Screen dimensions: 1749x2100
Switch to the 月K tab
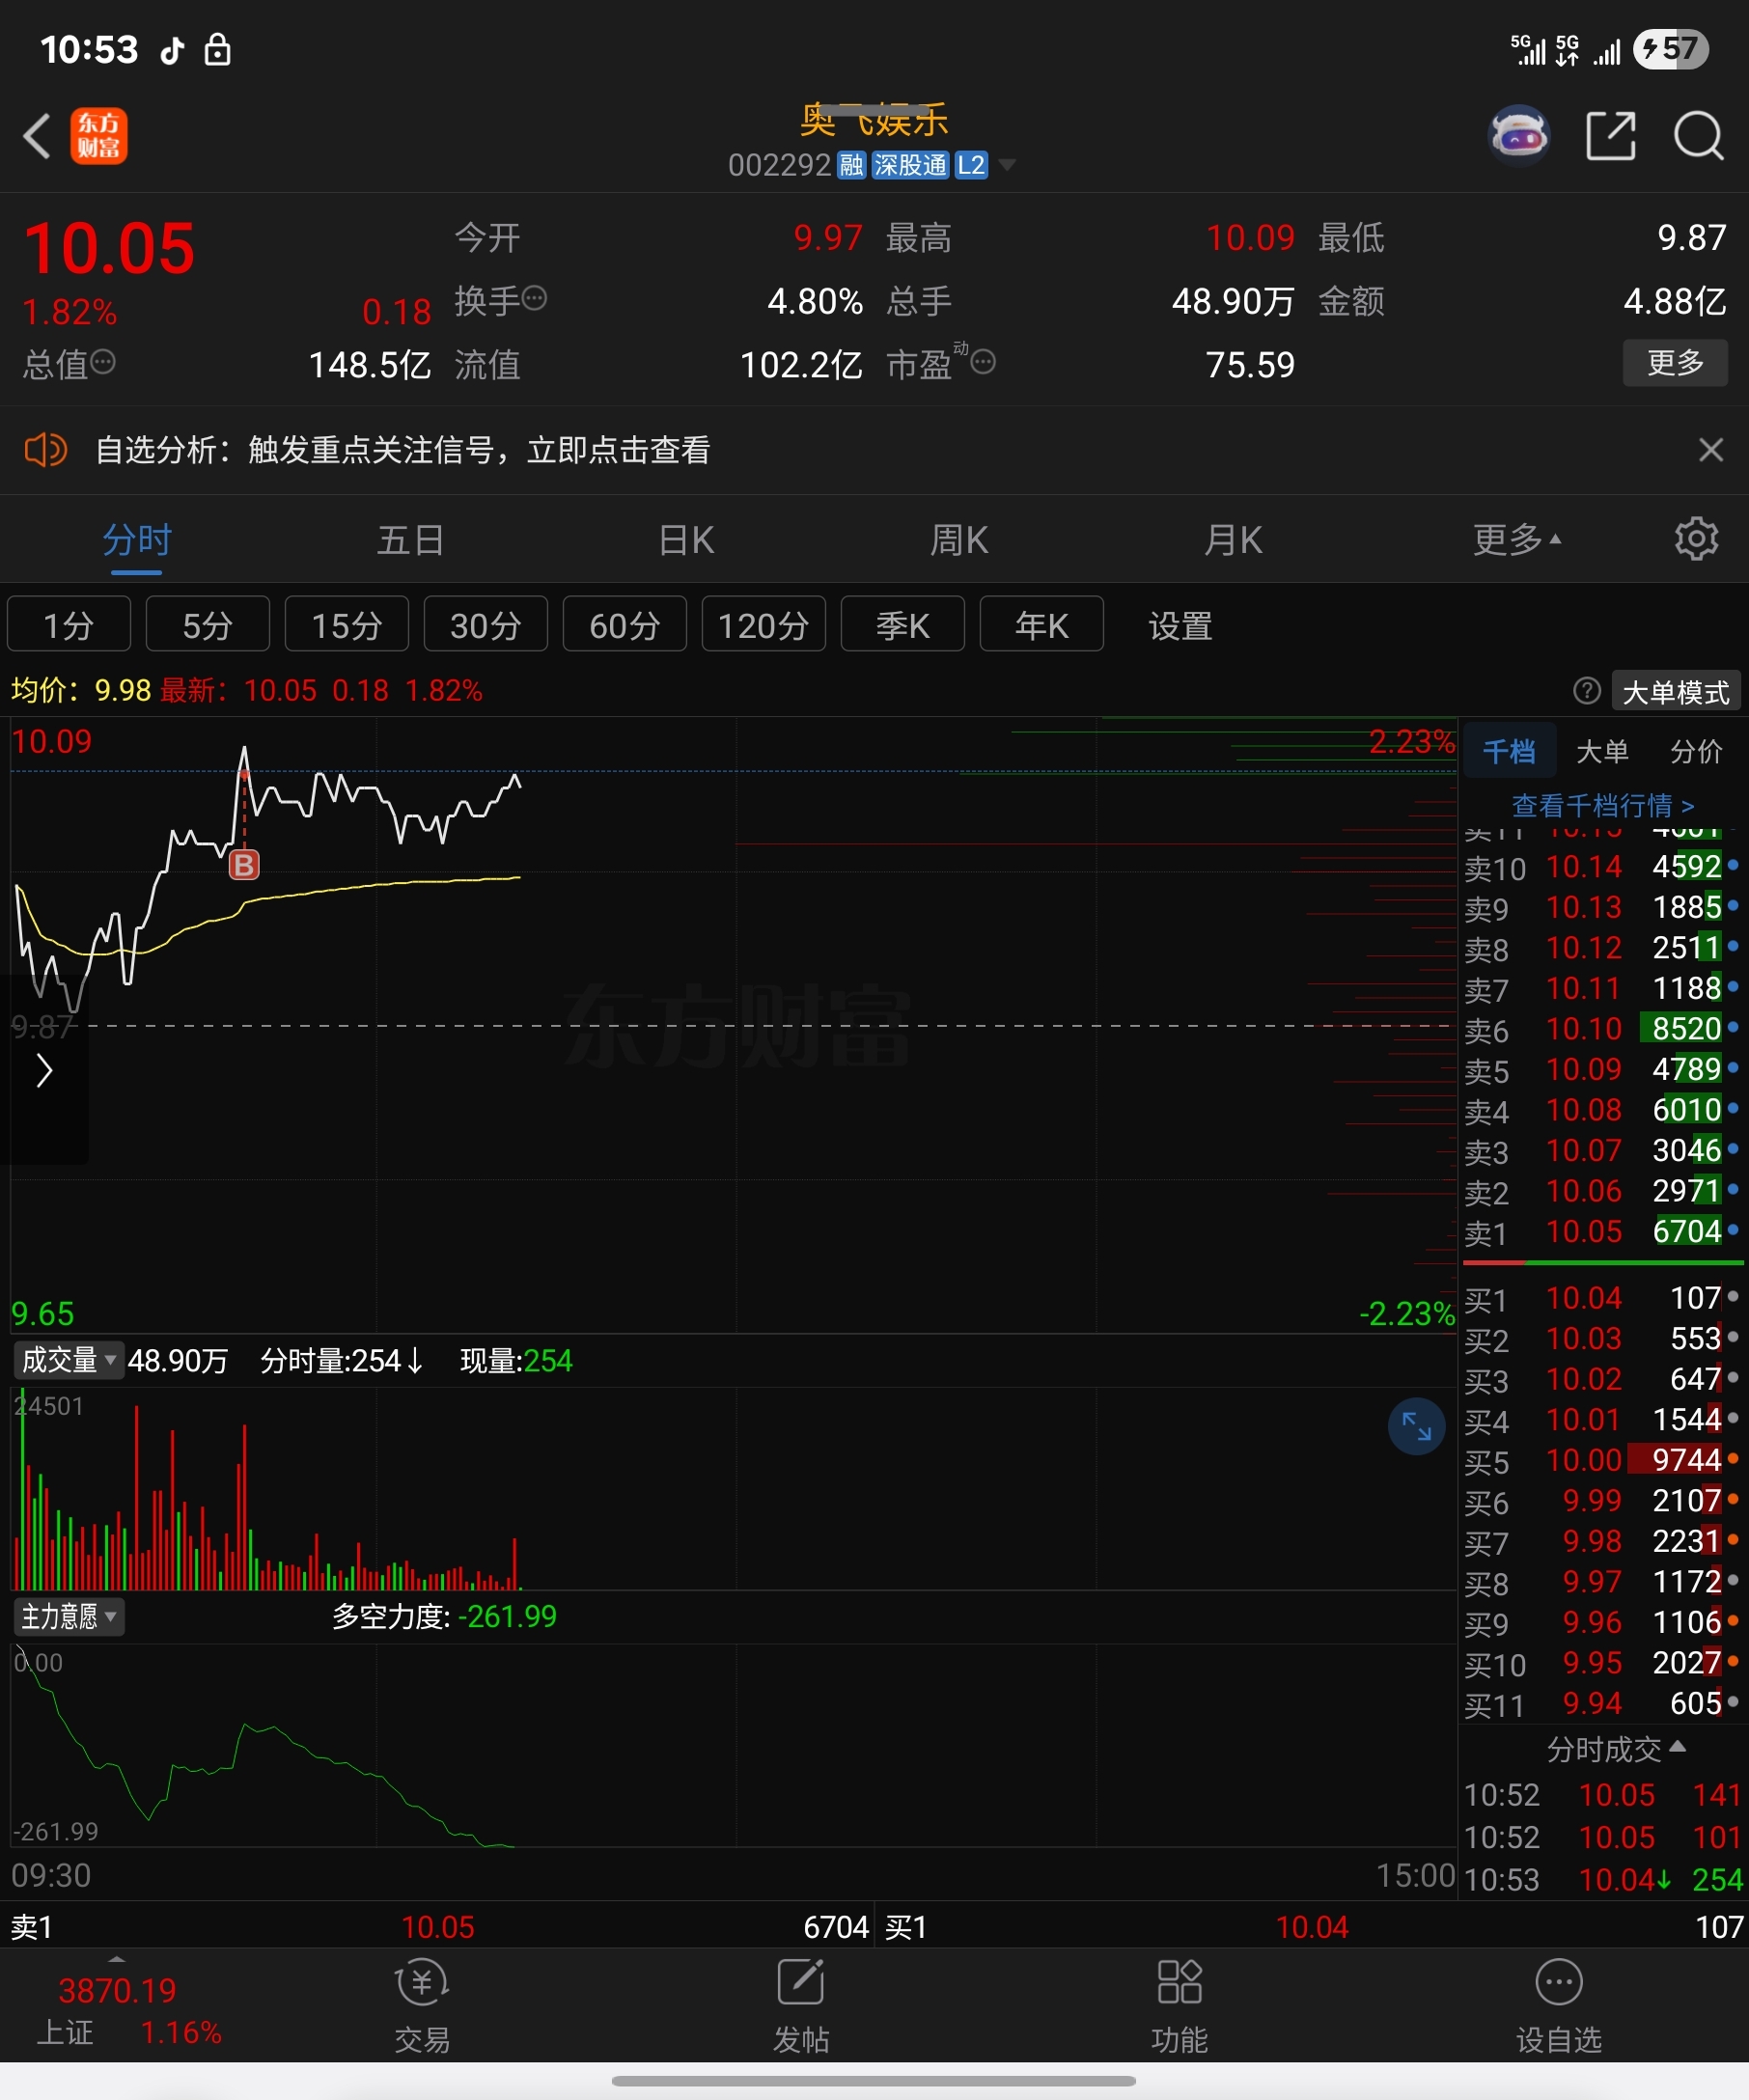(x=1233, y=540)
